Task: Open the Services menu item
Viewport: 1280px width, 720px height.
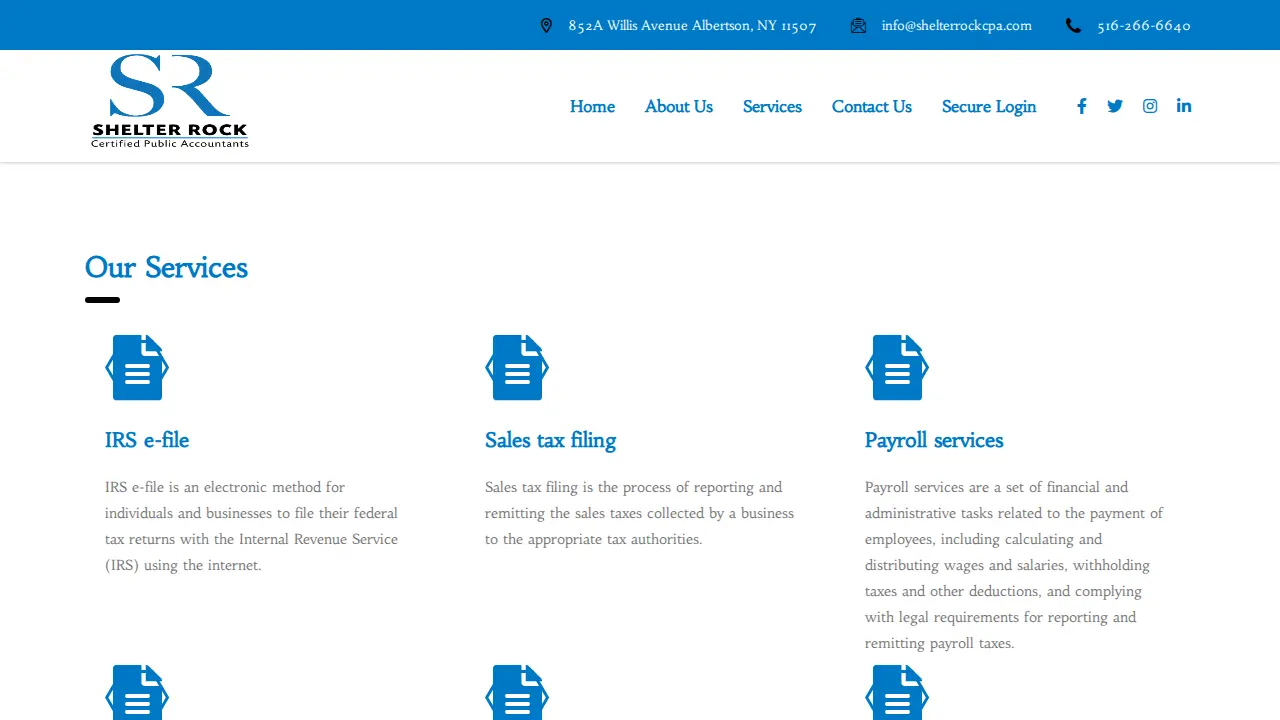Action: 772,106
